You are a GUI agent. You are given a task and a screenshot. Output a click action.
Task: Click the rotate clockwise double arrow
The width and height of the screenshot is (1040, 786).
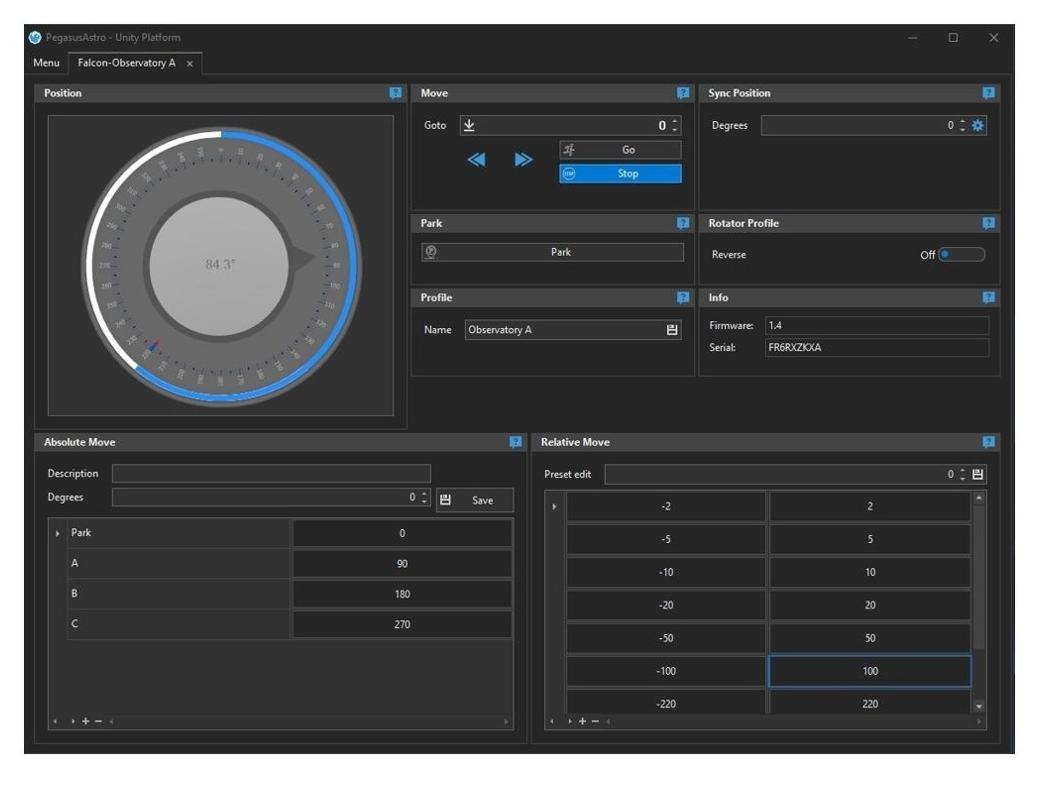[523, 160]
